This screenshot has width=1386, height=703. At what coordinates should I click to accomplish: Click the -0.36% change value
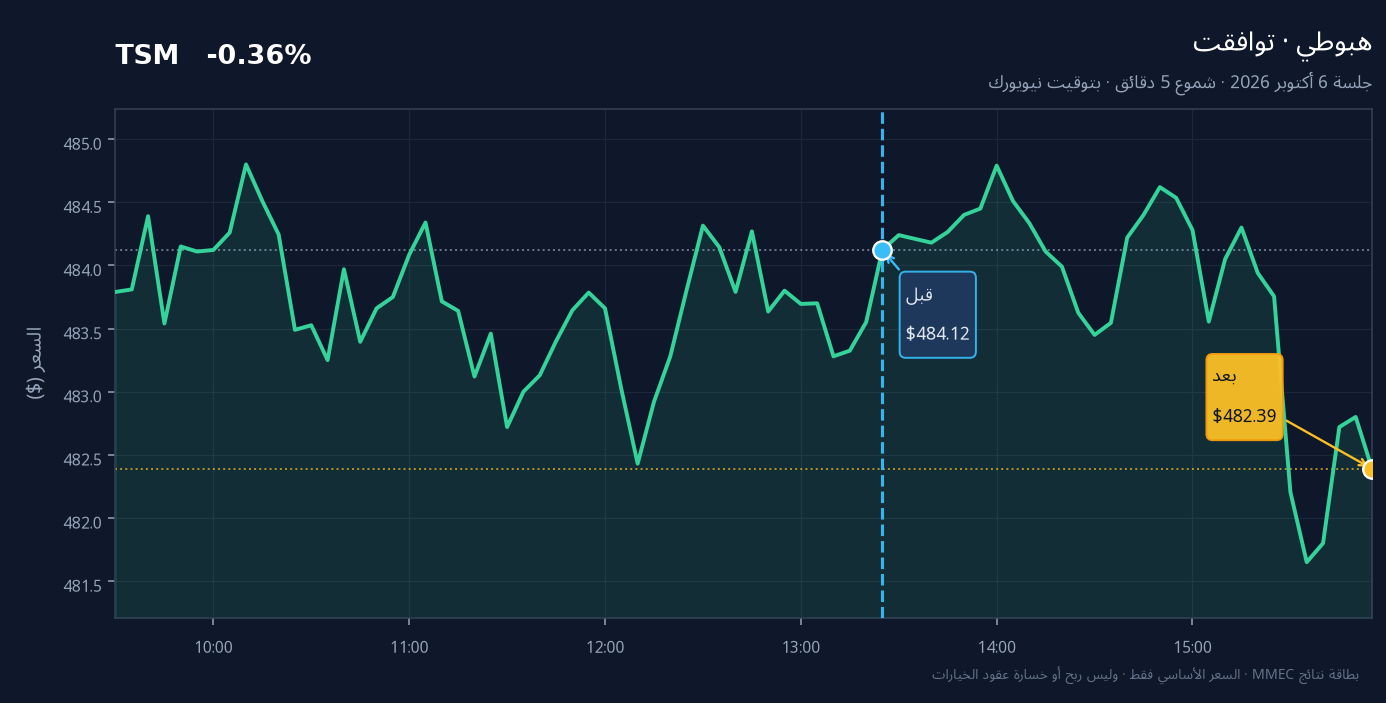pos(259,56)
